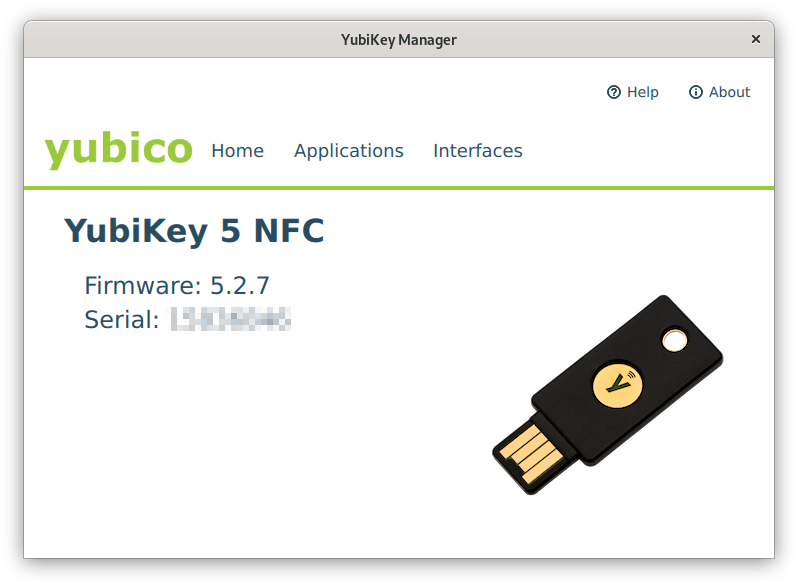Click the green divider line below the menu

398,187
